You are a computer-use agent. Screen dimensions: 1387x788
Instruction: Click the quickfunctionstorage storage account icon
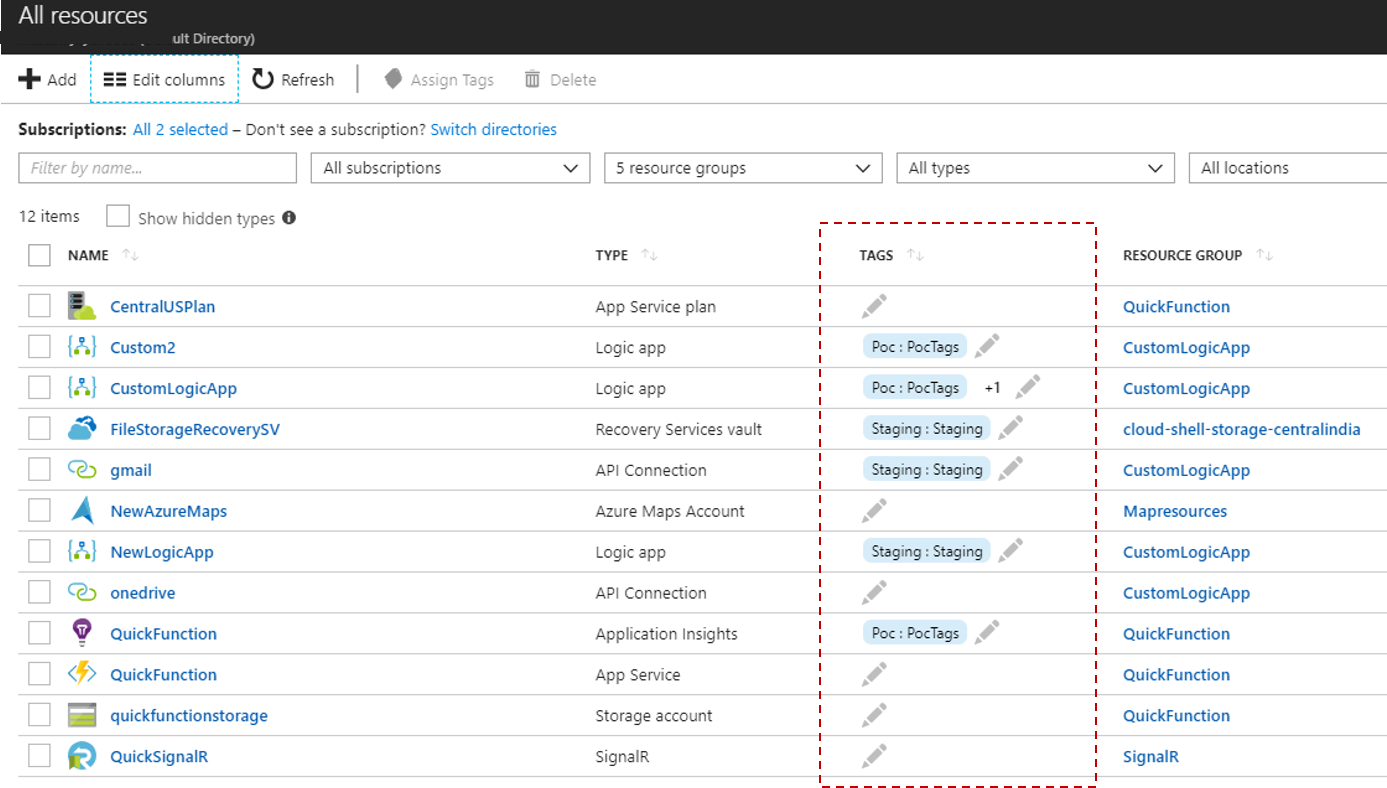pyautogui.click(x=82, y=715)
